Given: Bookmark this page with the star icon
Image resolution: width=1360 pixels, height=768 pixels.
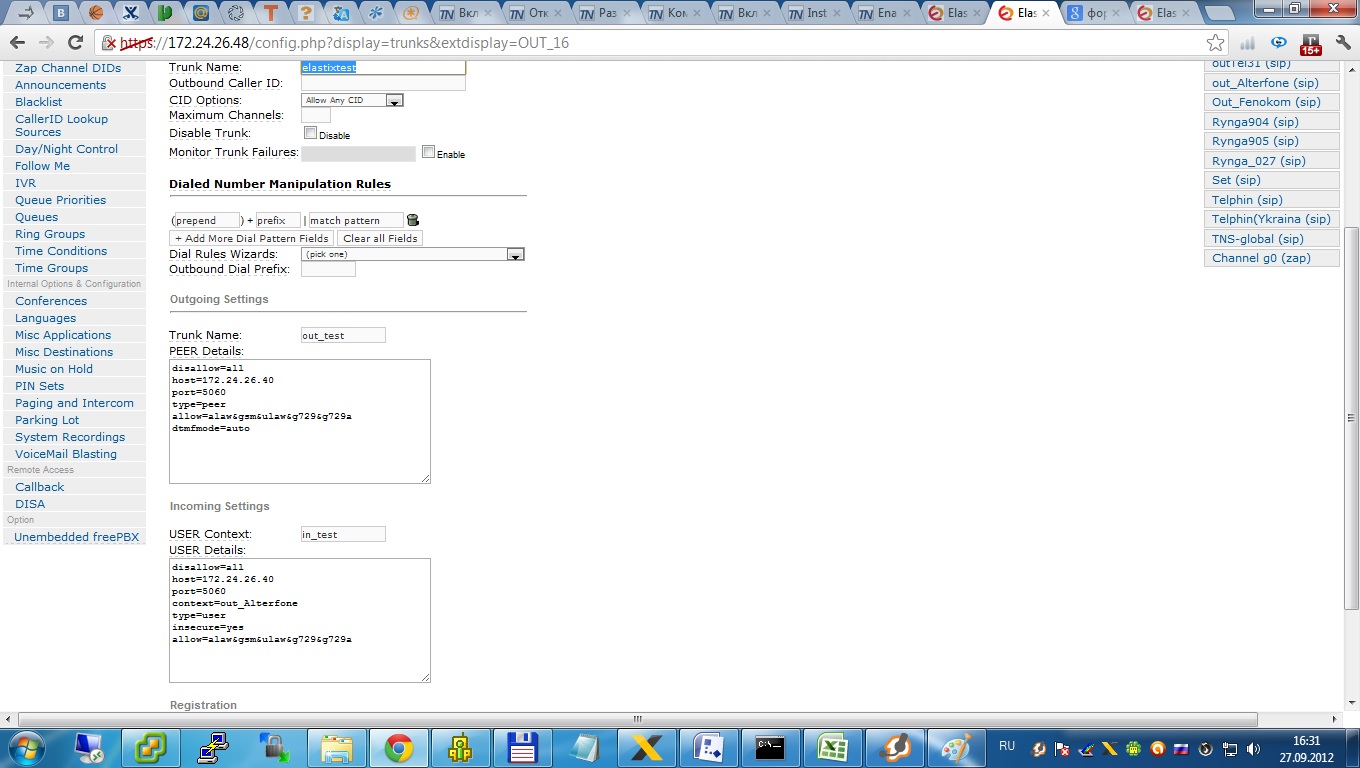Looking at the screenshot, I should (1215, 43).
